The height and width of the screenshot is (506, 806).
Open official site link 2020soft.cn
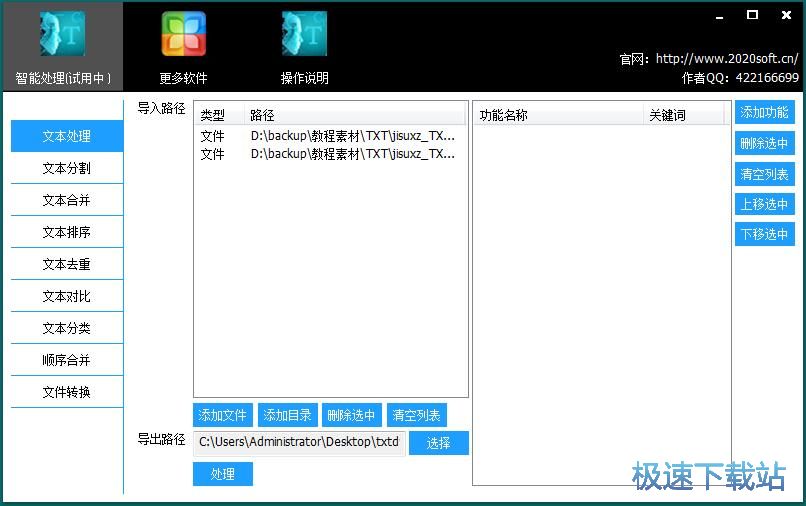tap(727, 59)
